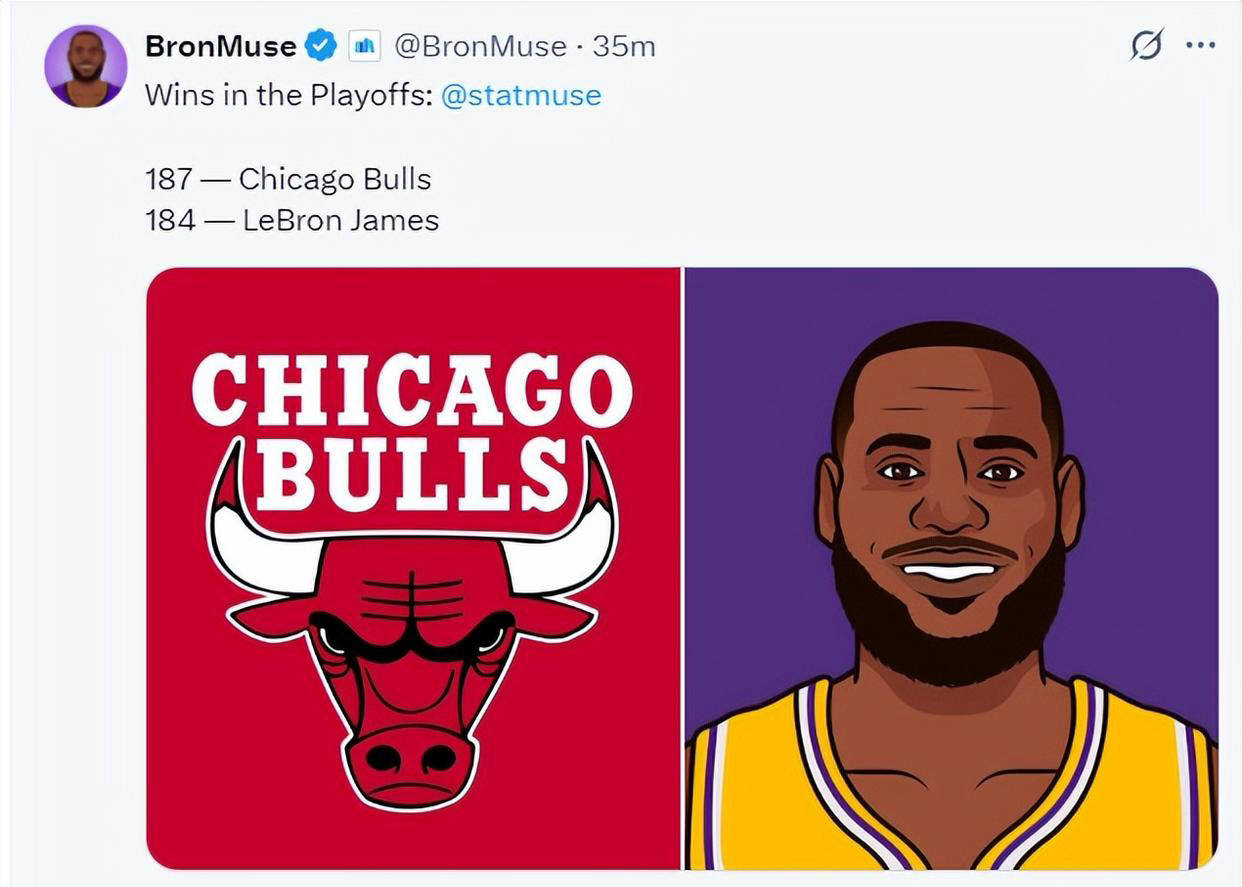Open Grok actions for this post

point(1147,45)
